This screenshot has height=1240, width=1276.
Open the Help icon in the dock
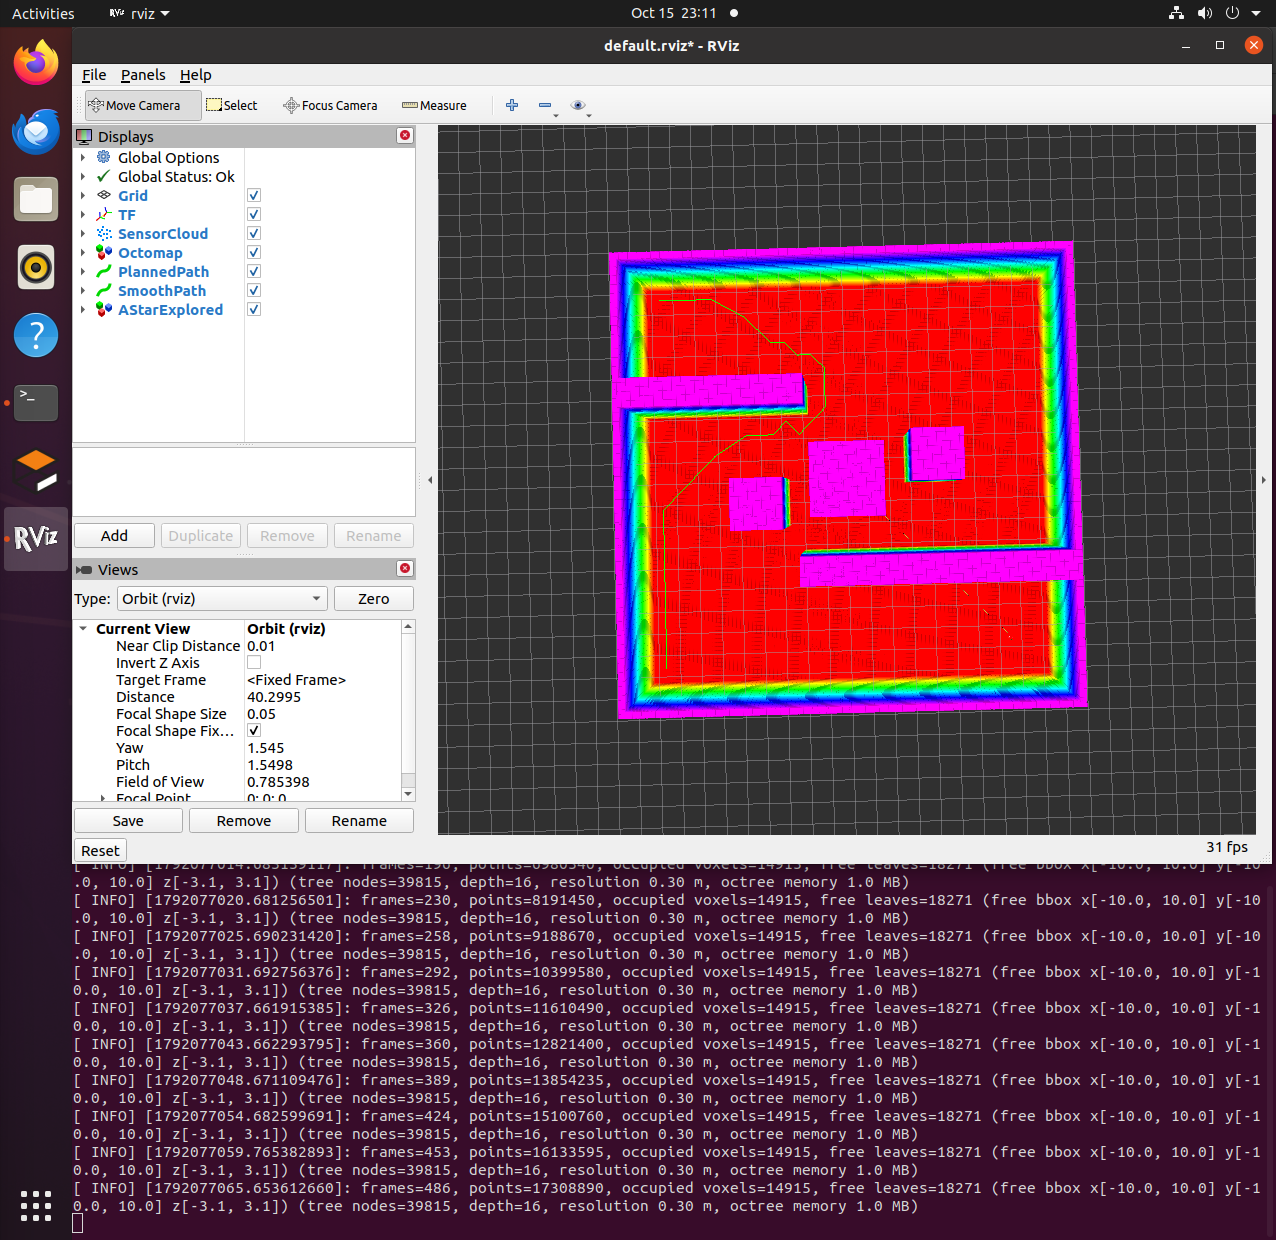coord(36,335)
